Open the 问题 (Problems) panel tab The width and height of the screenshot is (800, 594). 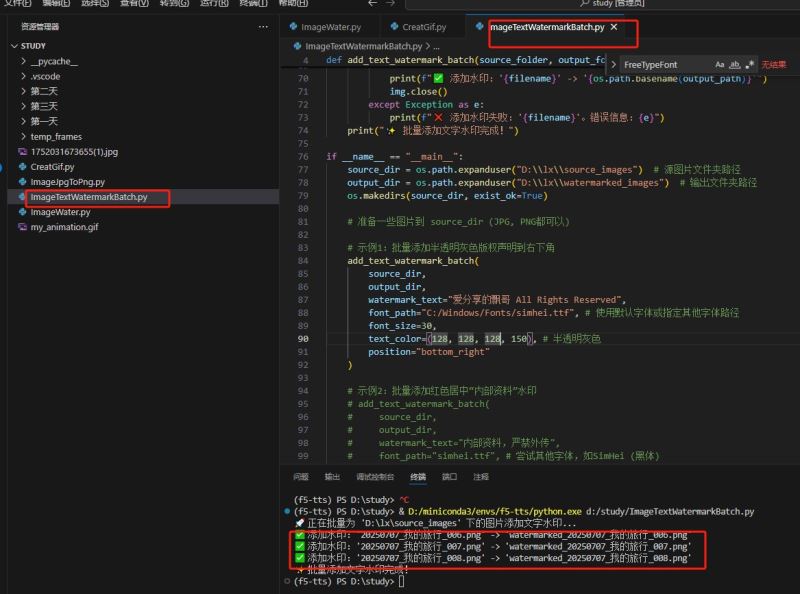tap(301, 477)
